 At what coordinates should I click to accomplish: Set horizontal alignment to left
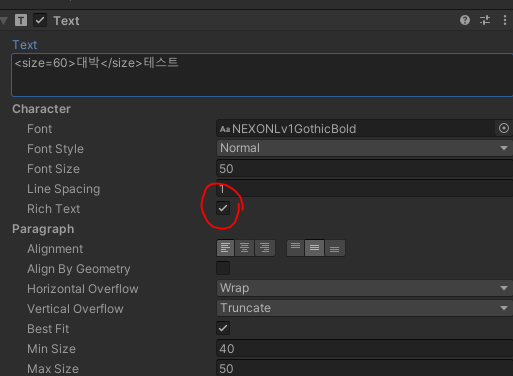[x=225, y=248]
